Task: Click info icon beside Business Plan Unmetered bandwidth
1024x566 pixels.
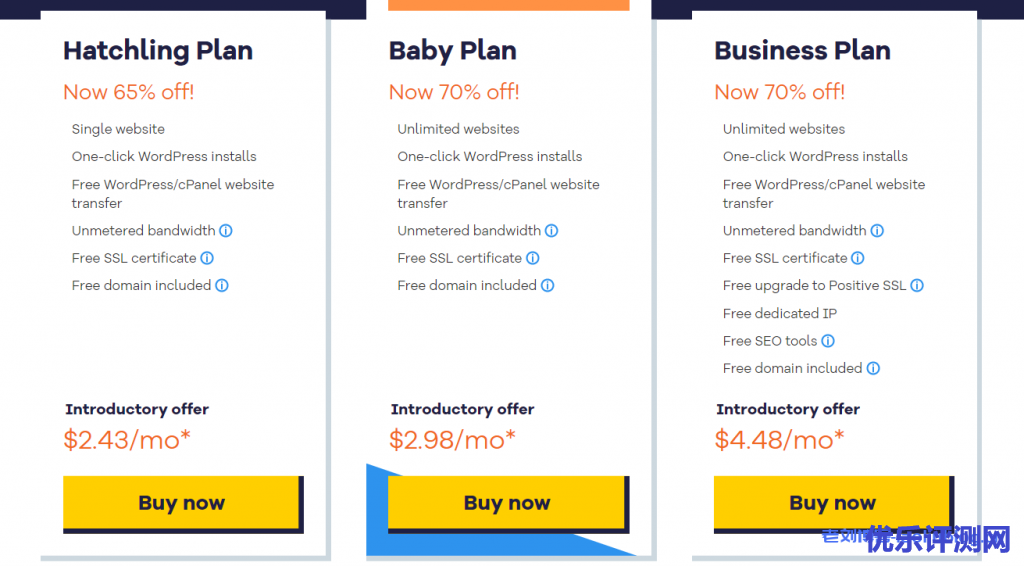Action: click(877, 231)
